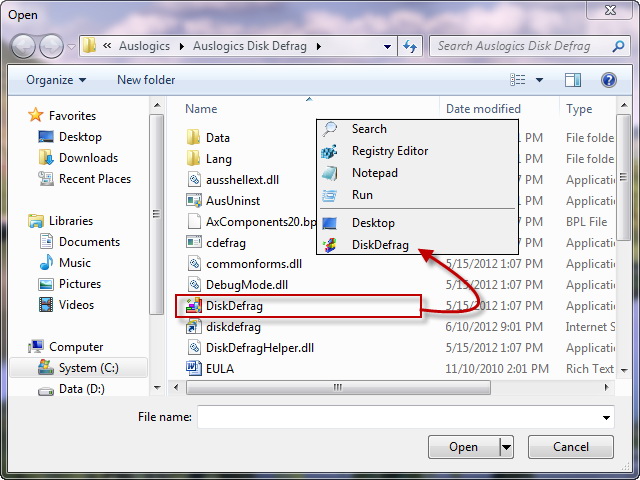Viewport: 640px width, 480px height.
Task: Sort by Type column header
Action: click(579, 109)
